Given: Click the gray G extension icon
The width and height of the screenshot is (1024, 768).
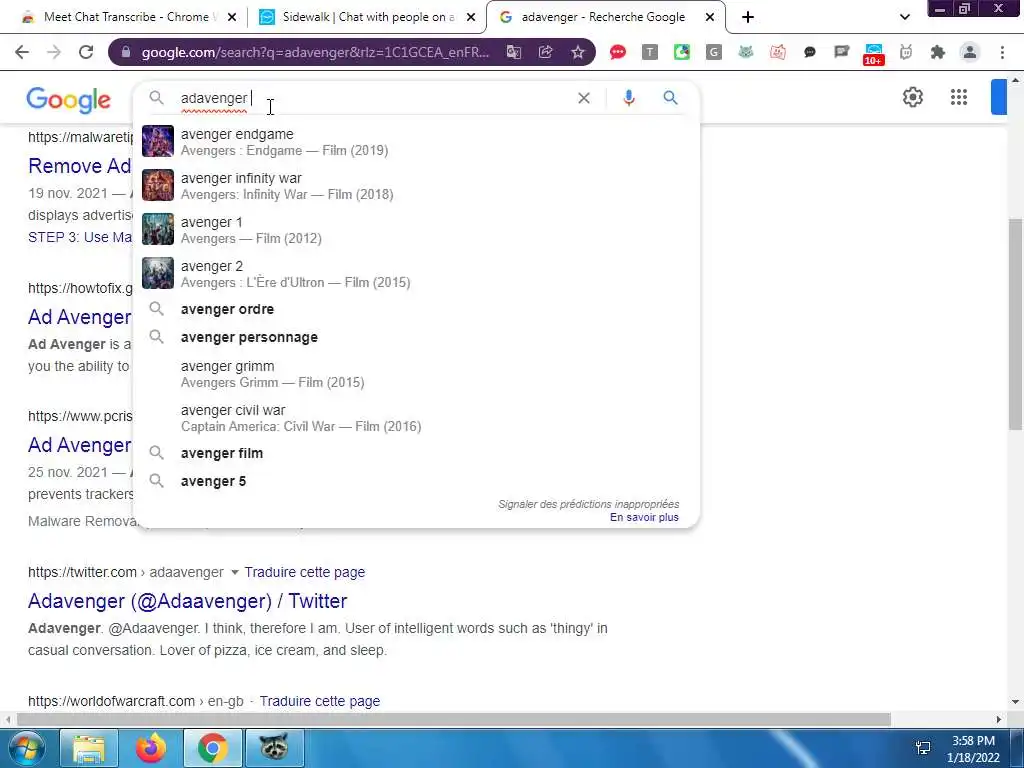Looking at the screenshot, I should coord(713,52).
